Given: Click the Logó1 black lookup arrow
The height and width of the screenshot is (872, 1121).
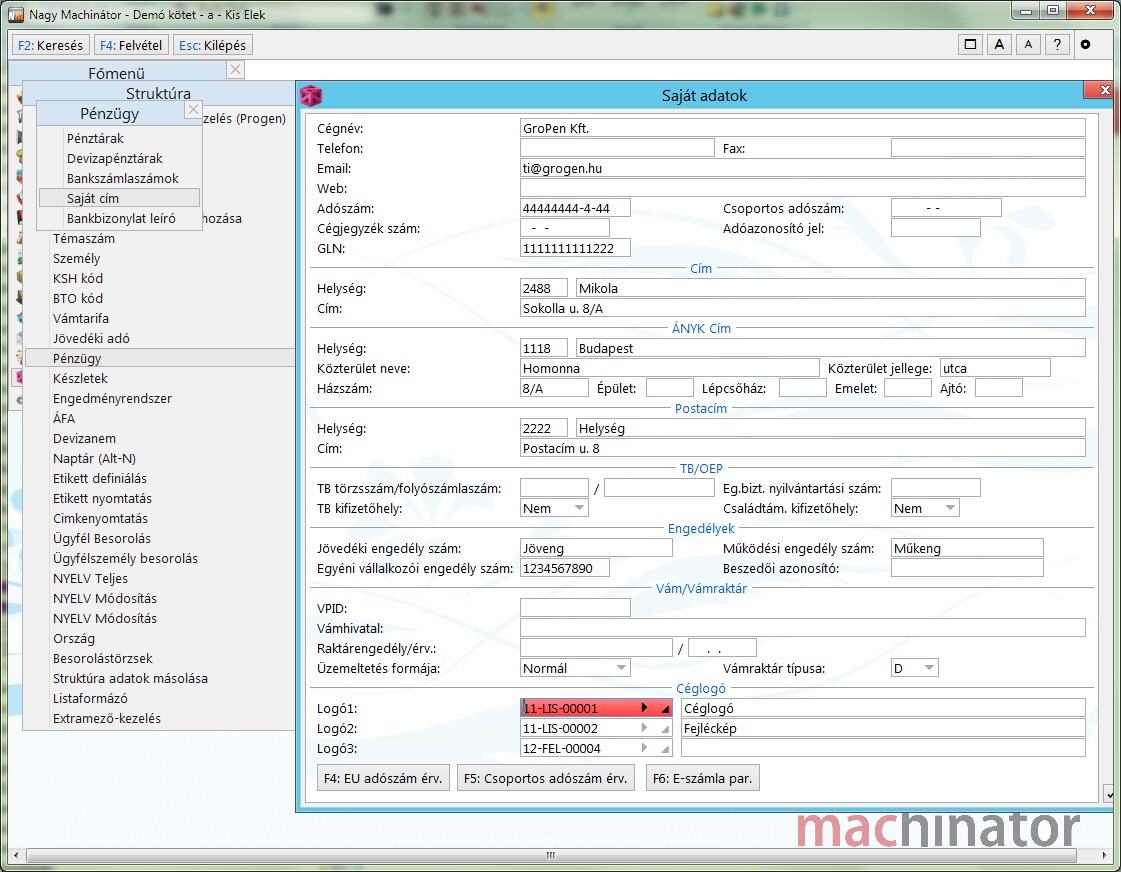Looking at the screenshot, I should [645, 708].
